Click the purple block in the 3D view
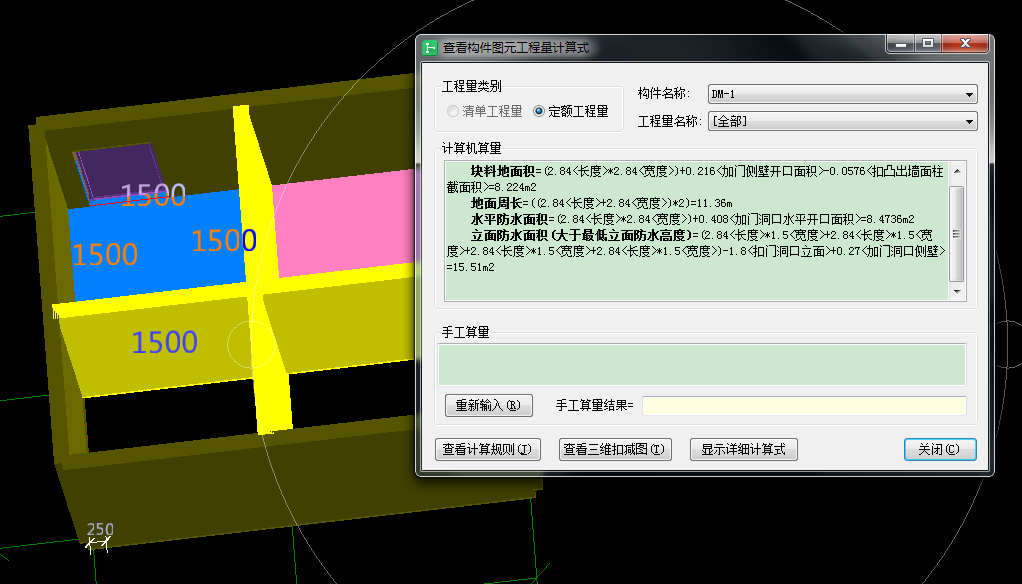Viewport: 1022px width, 584px height. [121, 169]
